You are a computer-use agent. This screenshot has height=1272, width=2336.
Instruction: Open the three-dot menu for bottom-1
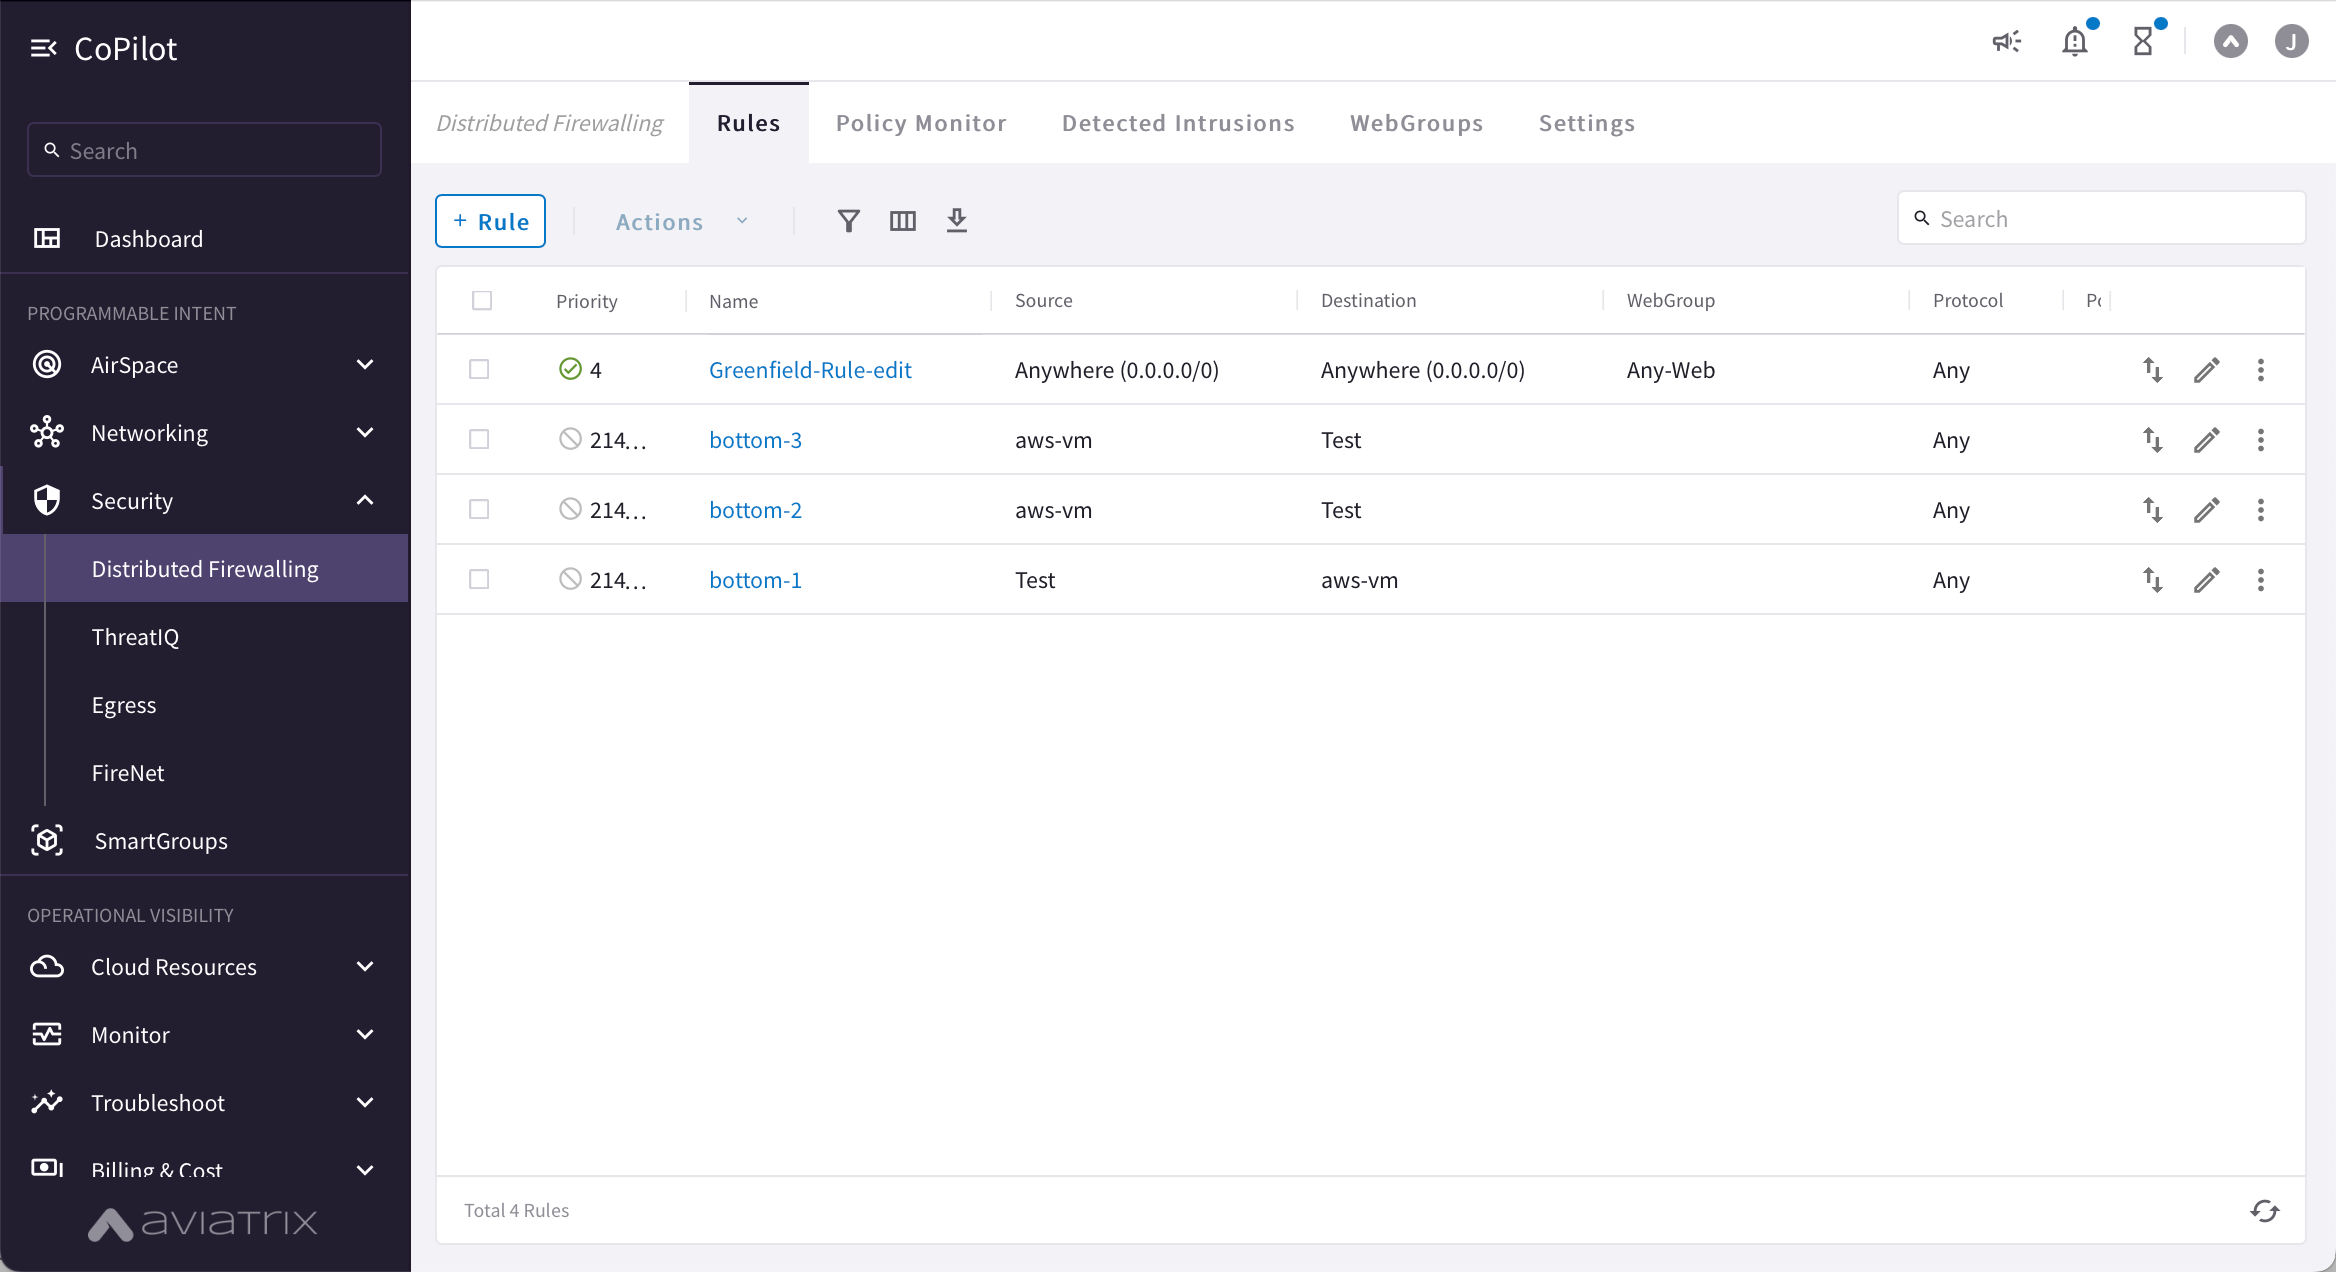2261,580
